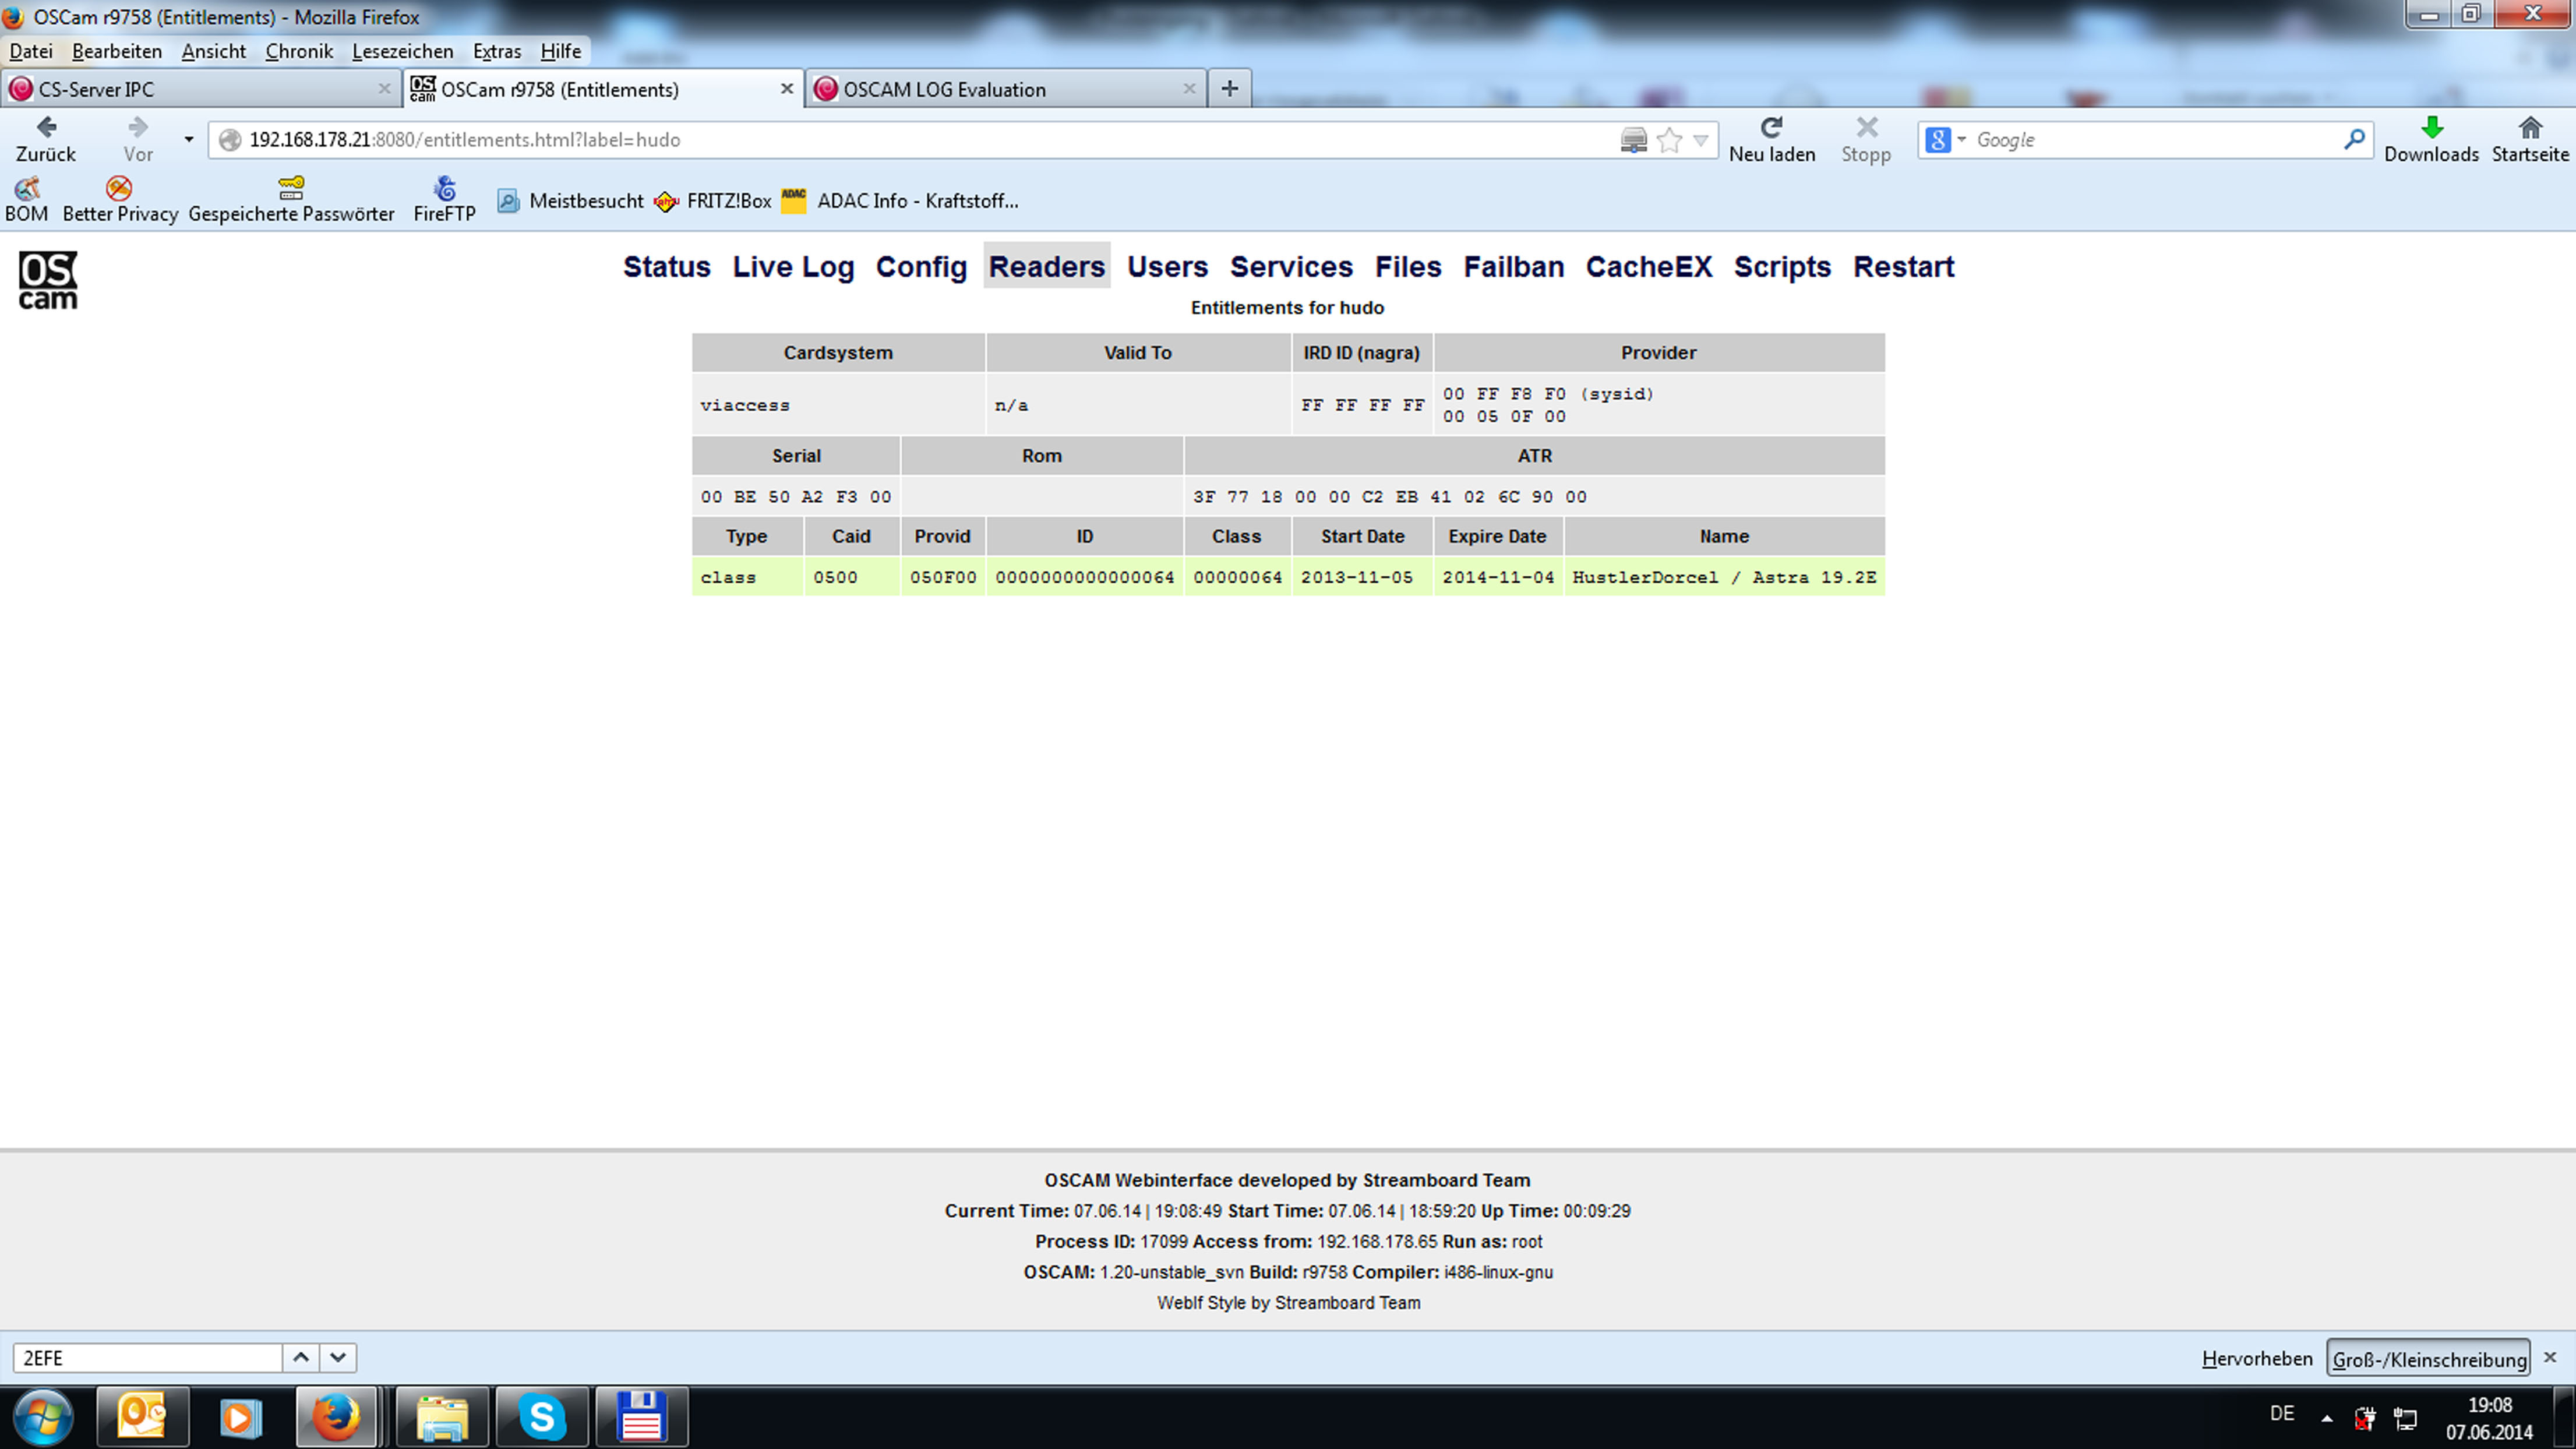
Task: Expand the URL bar dropdown arrow
Action: pos(1700,140)
